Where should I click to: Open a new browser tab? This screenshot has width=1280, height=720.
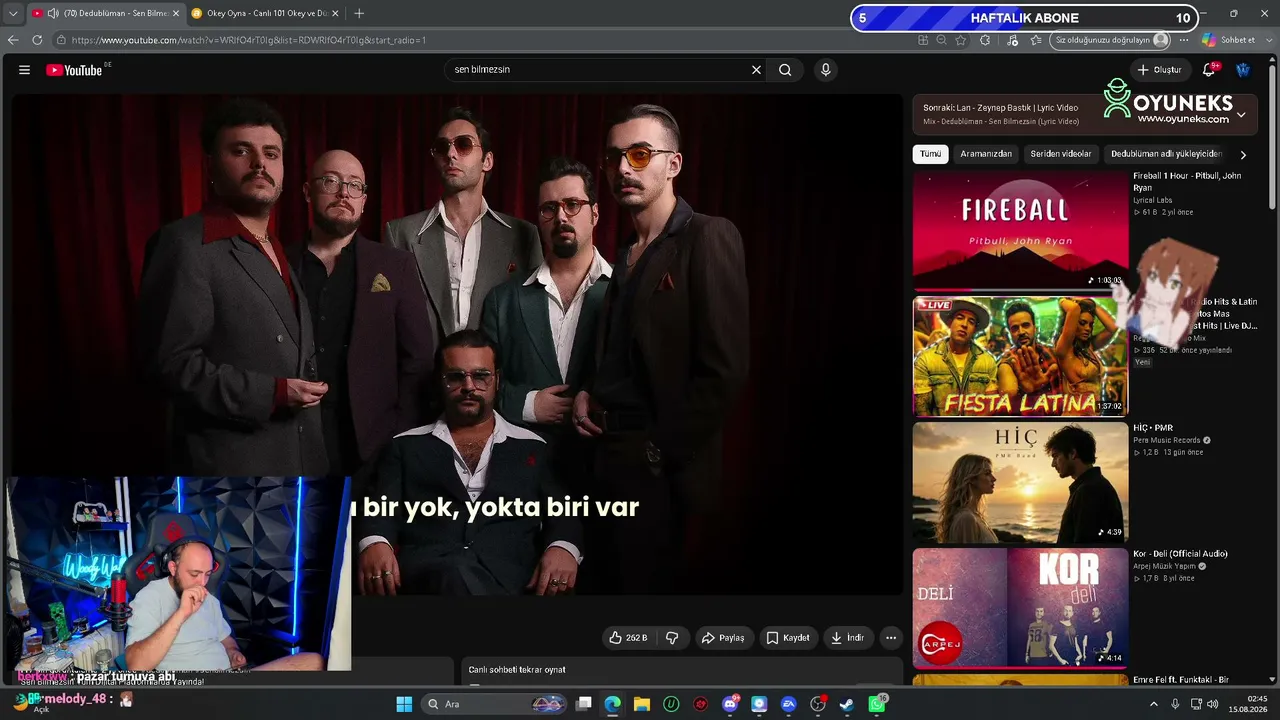[x=359, y=13]
